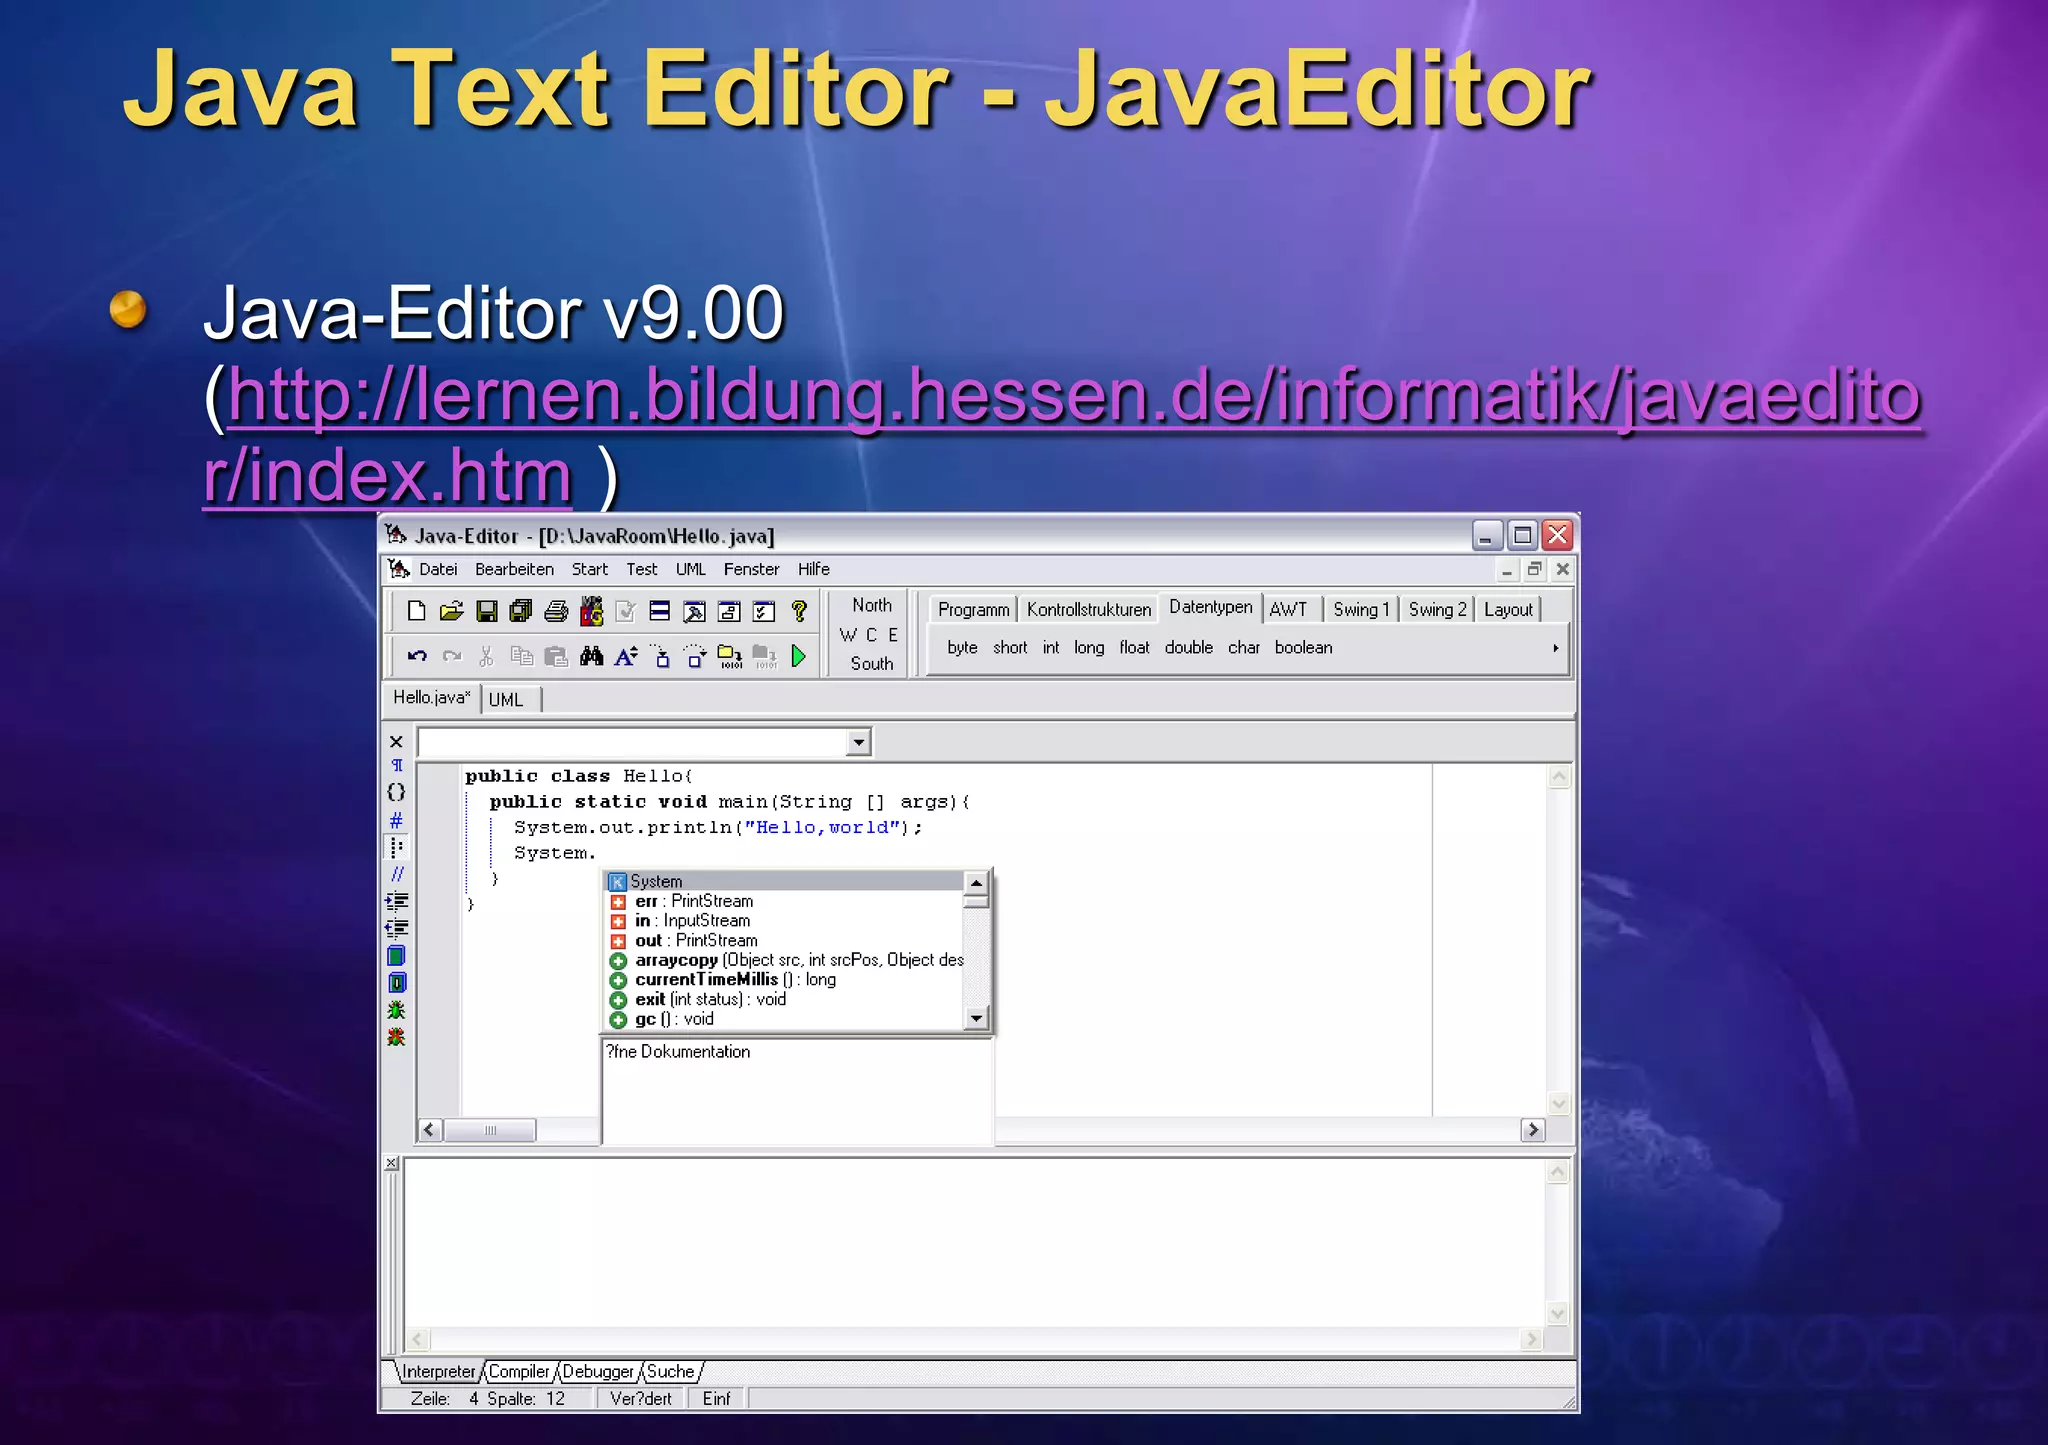2048x1445 pixels.
Task: Insert the float data type
Action: (1134, 648)
